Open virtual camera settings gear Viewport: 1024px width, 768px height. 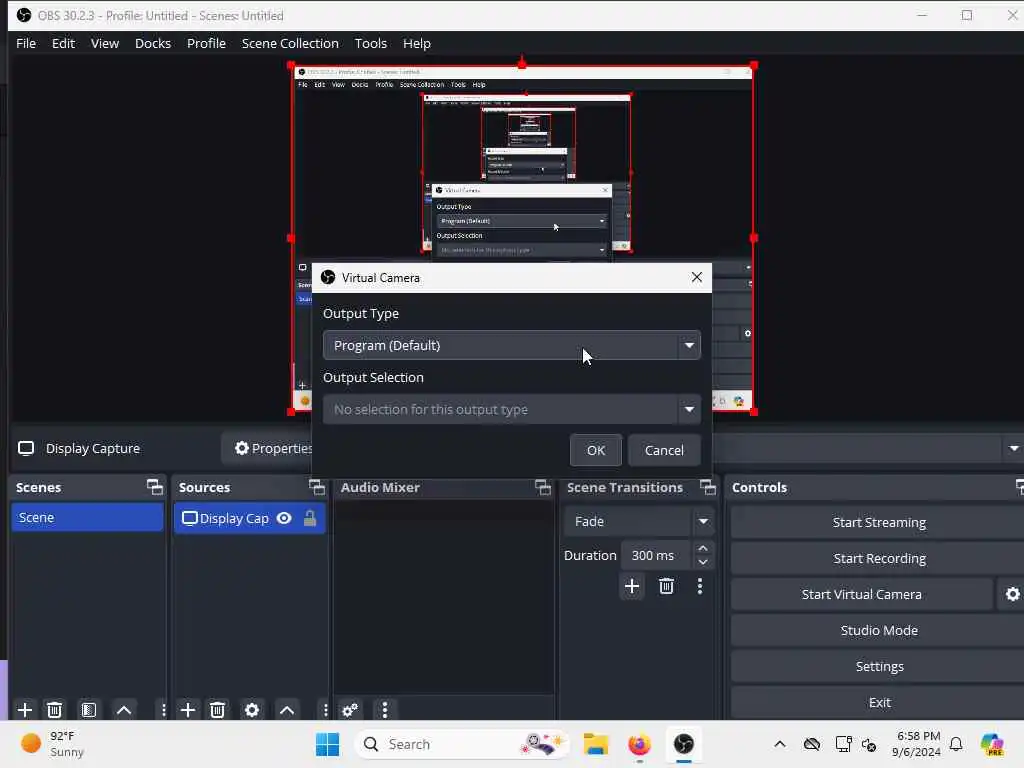pos(1012,594)
